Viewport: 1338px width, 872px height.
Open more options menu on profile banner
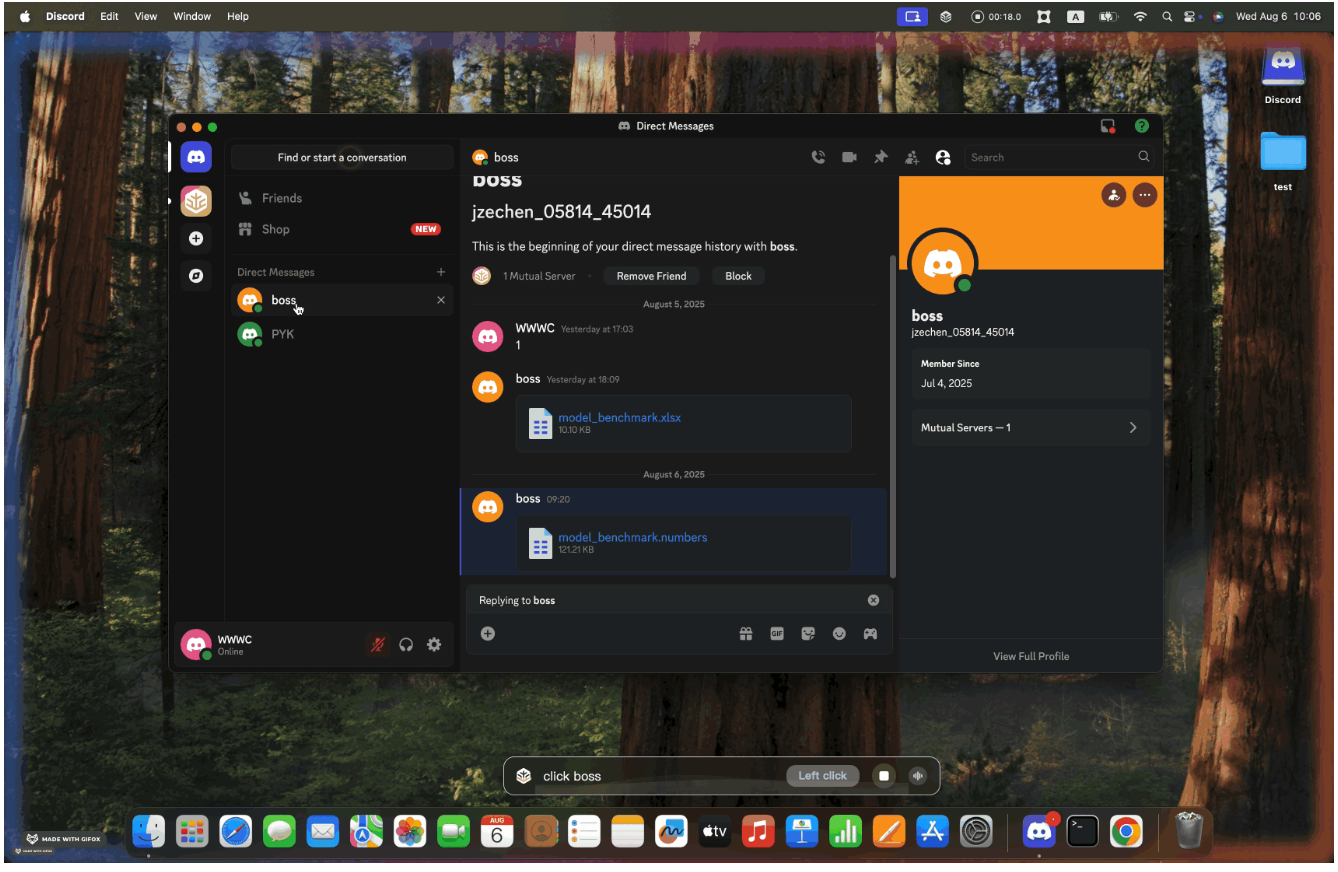point(1145,195)
